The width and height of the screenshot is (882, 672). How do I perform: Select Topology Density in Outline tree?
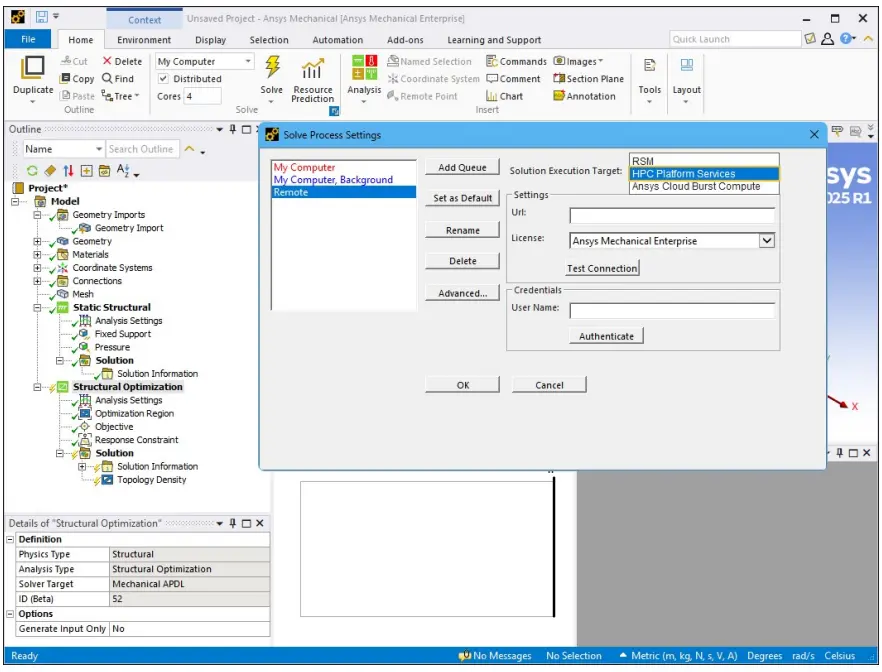(151, 480)
